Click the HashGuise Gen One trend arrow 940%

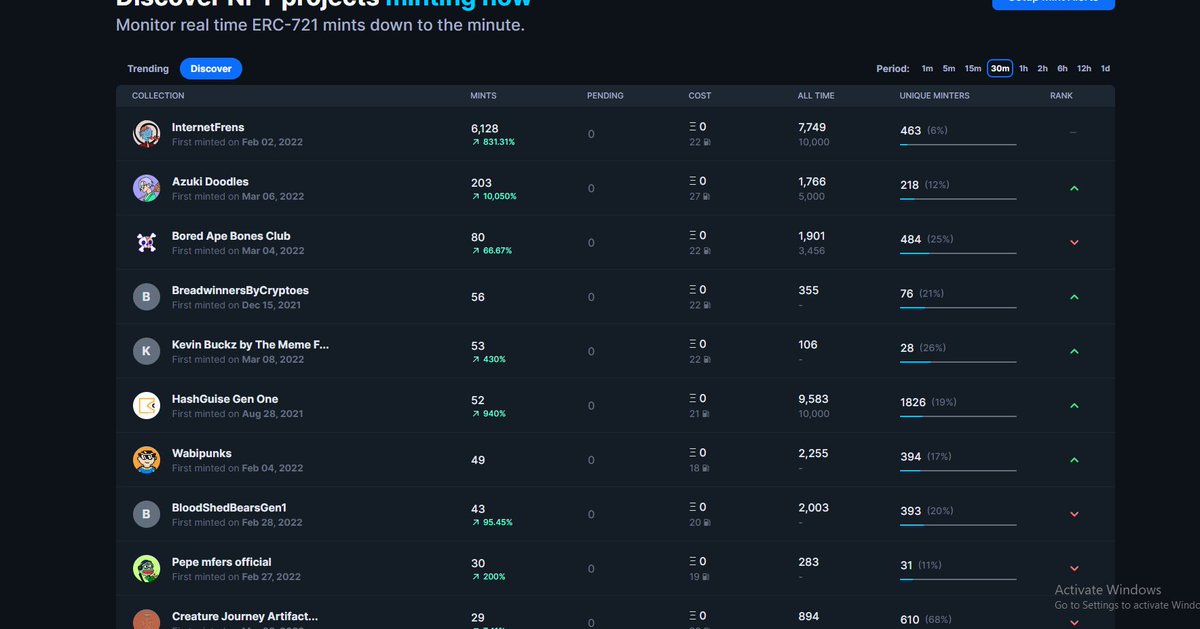coord(475,413)
